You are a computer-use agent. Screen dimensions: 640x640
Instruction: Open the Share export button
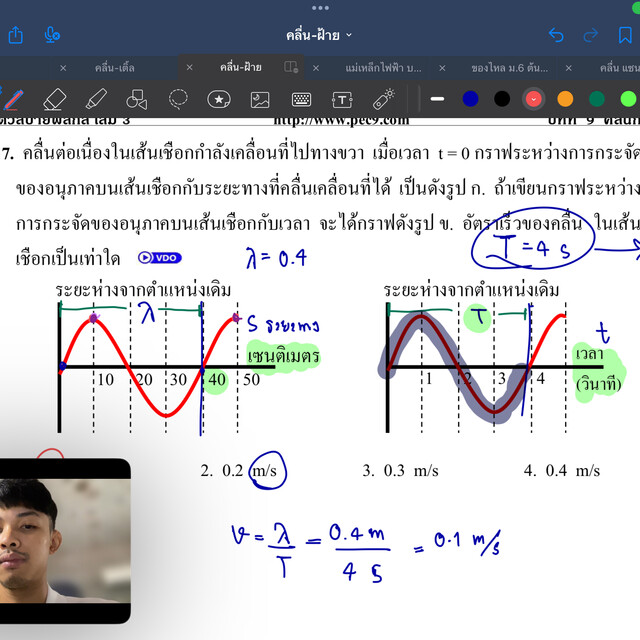coord(15,35)
